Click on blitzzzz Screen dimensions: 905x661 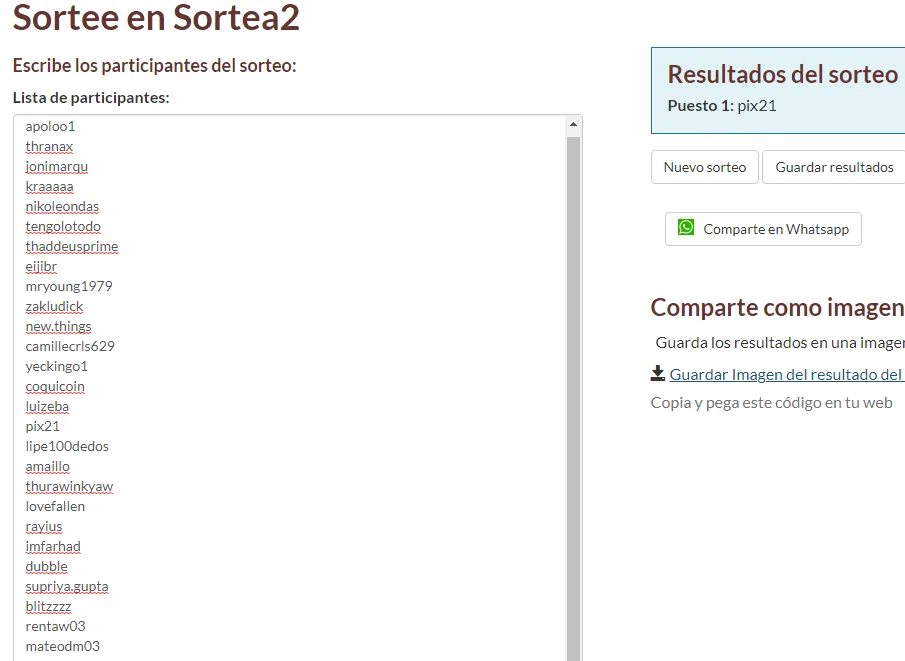(48, 607)
